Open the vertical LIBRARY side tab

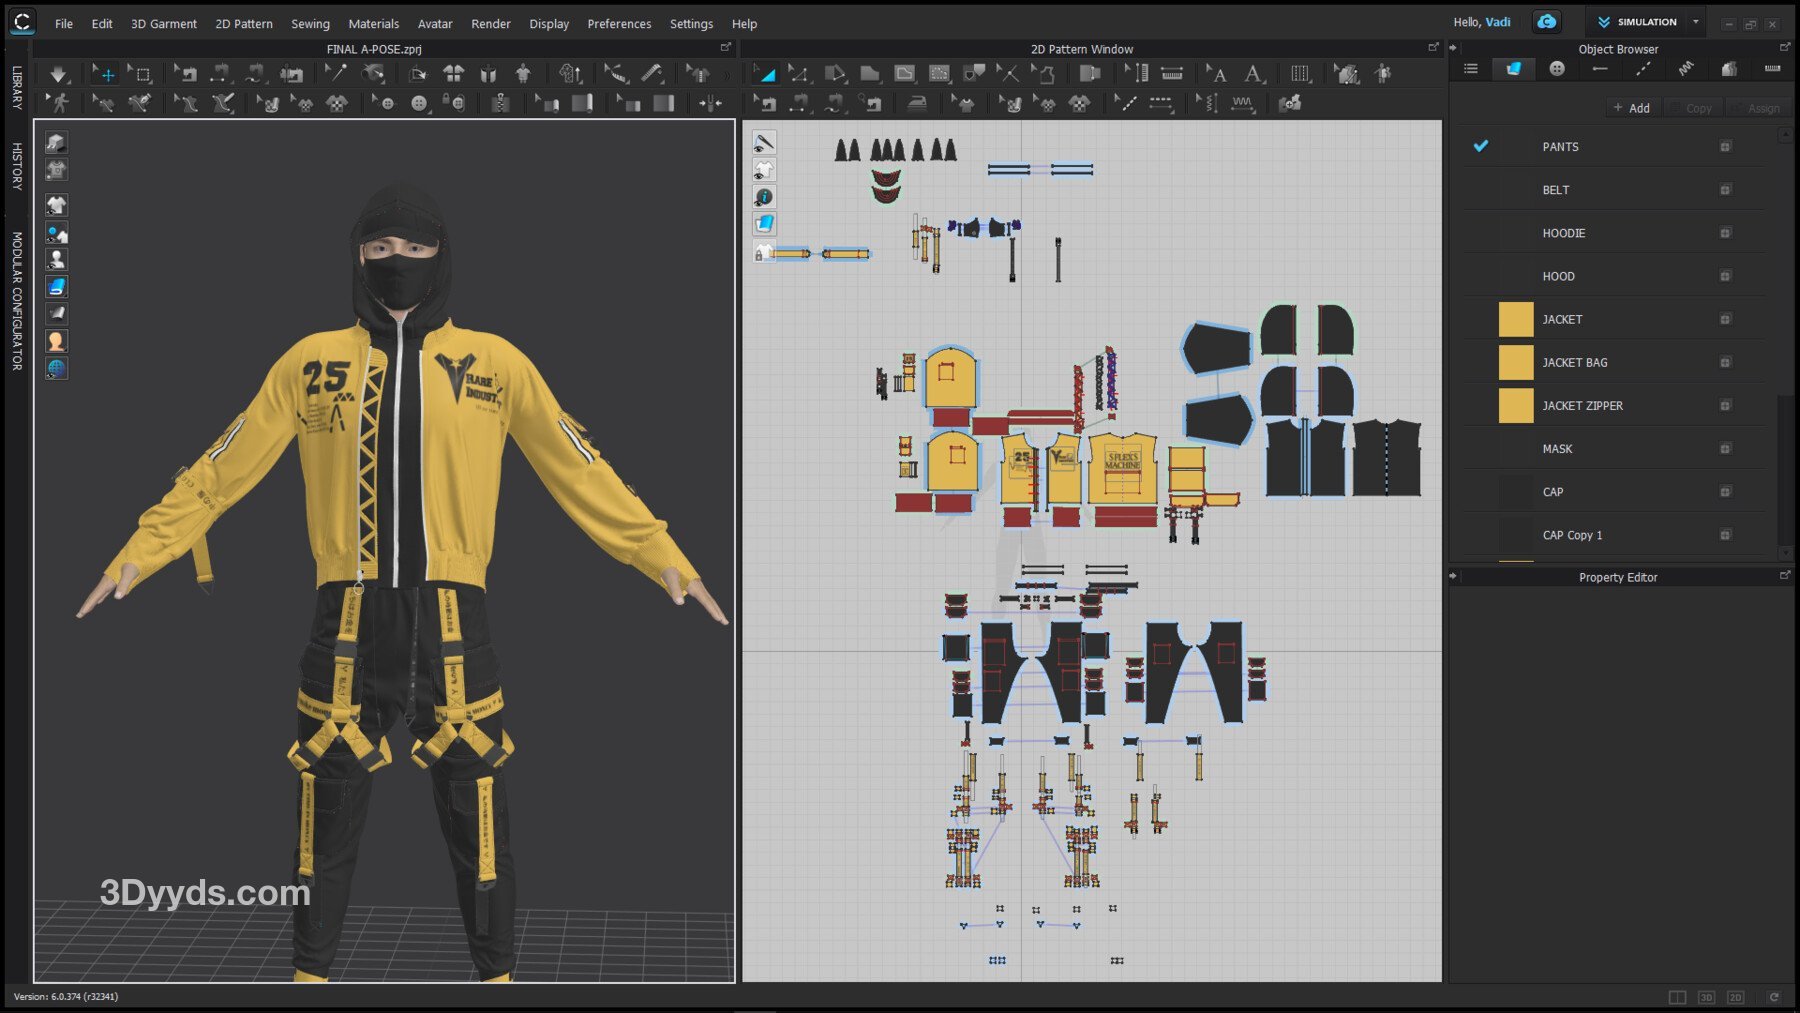[17, 87]
